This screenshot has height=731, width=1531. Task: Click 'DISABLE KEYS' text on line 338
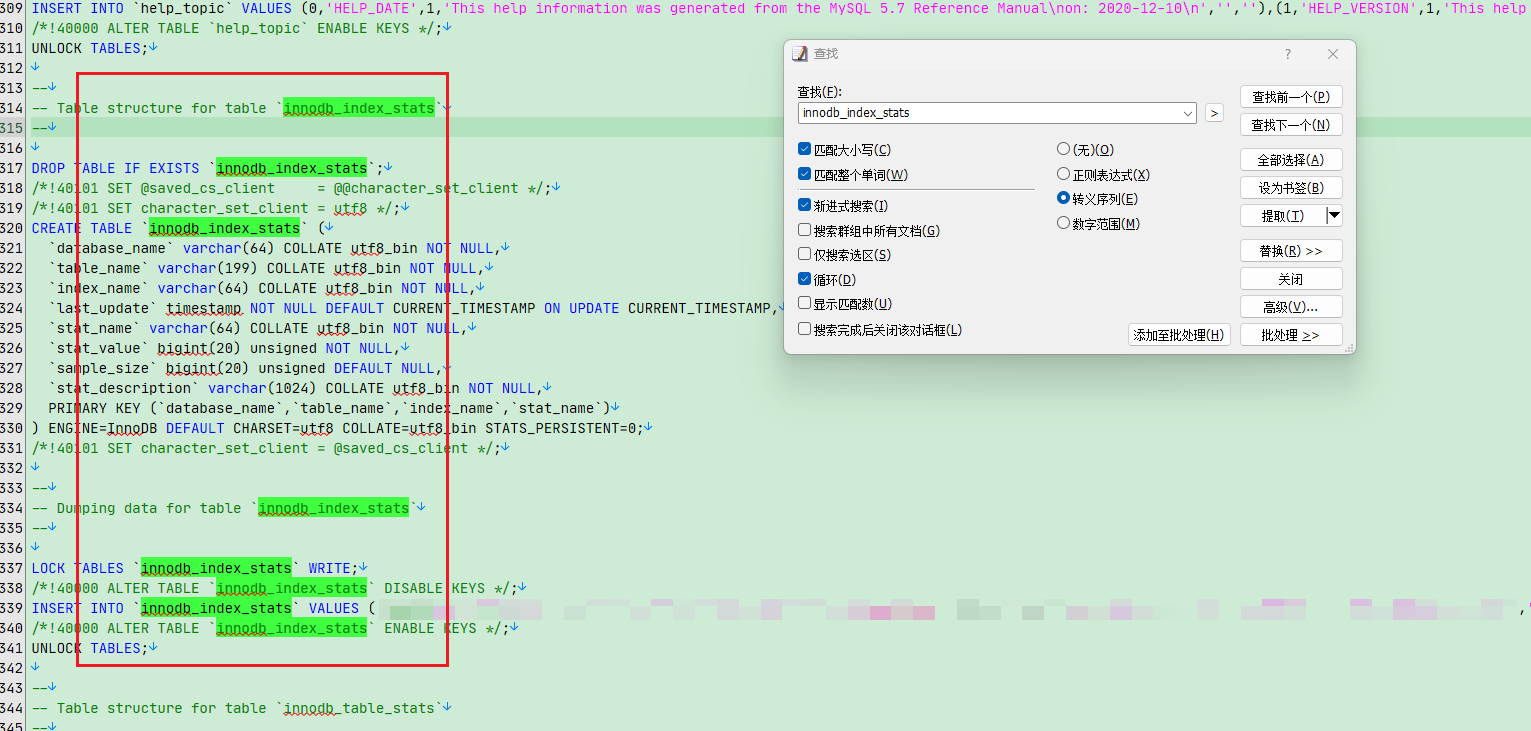pyautogui.click(x=435, y=588)
